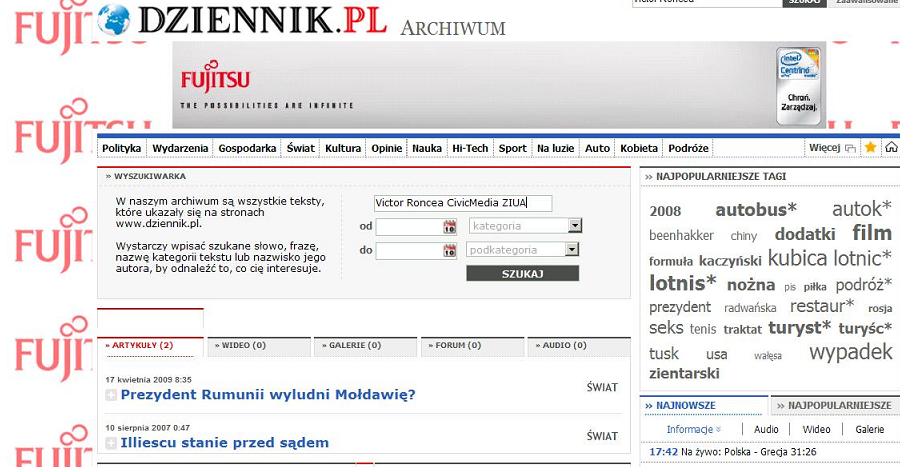
Task: Select the Wideo filter in news panel
Action: pos(816,430)
